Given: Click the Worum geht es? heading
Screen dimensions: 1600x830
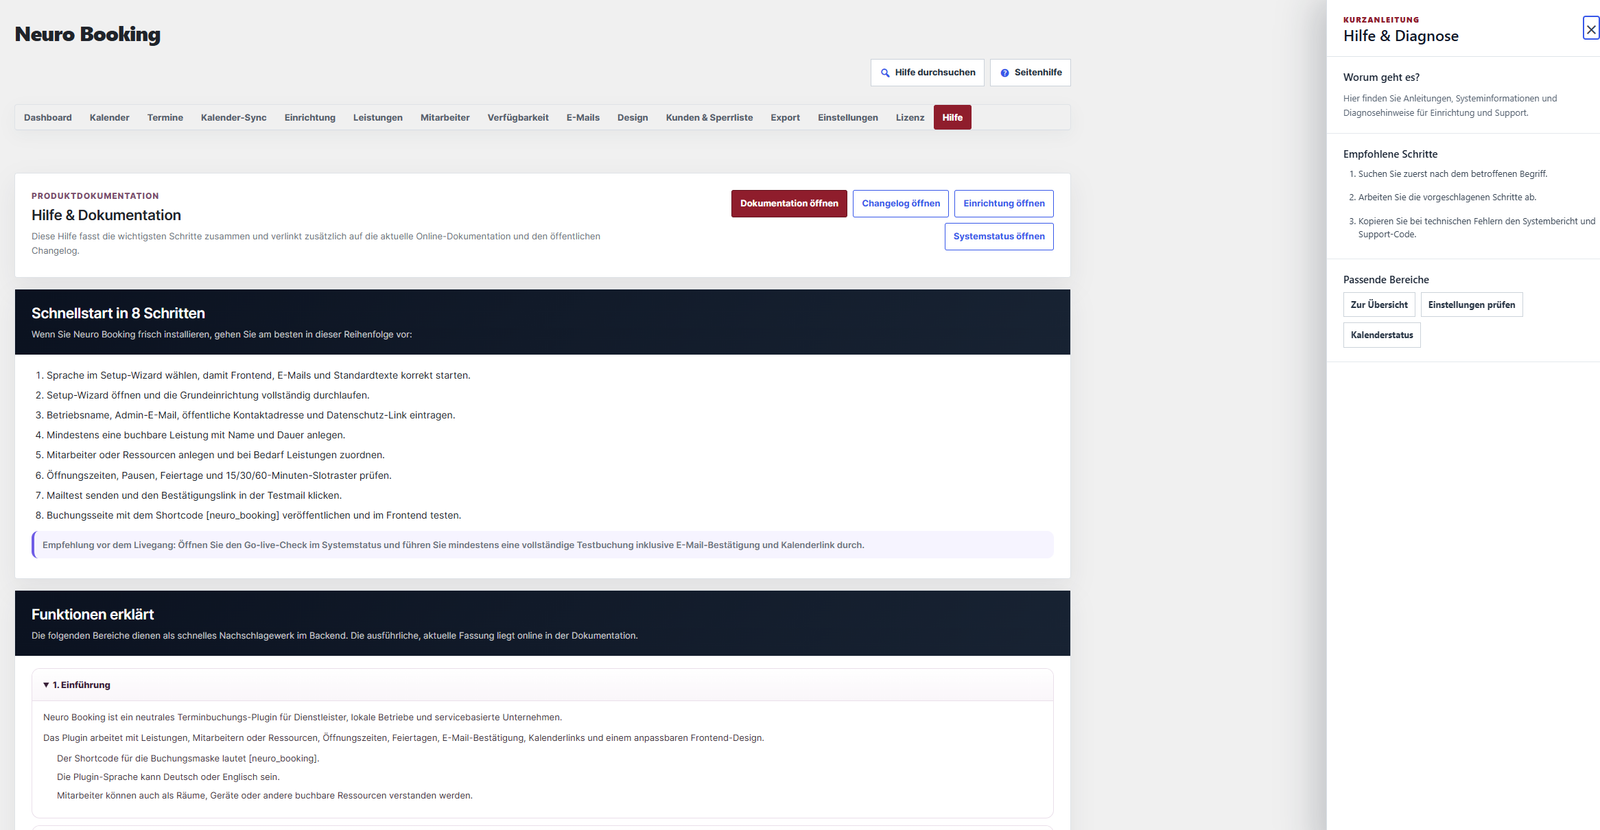Looking at the screenshot, I should 1381,77.
